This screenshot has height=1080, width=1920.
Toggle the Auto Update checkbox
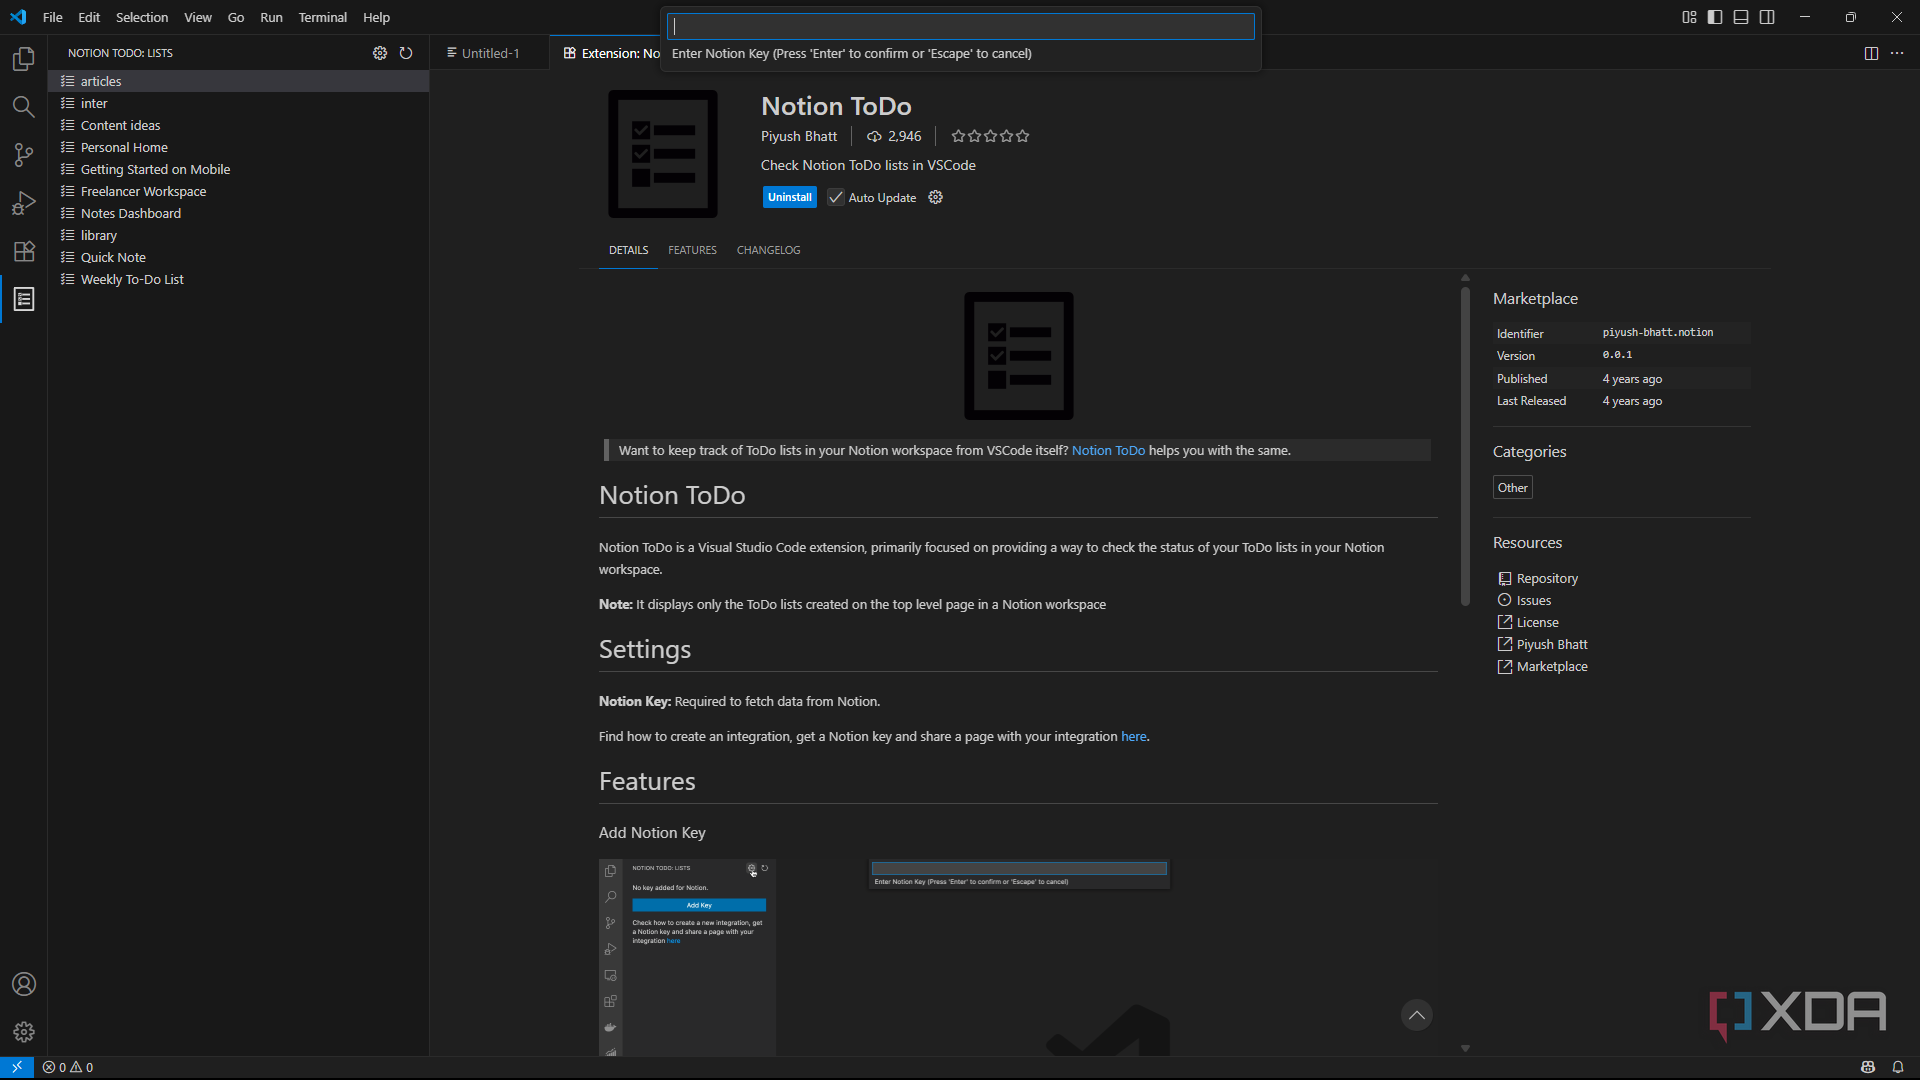(836, 197)
